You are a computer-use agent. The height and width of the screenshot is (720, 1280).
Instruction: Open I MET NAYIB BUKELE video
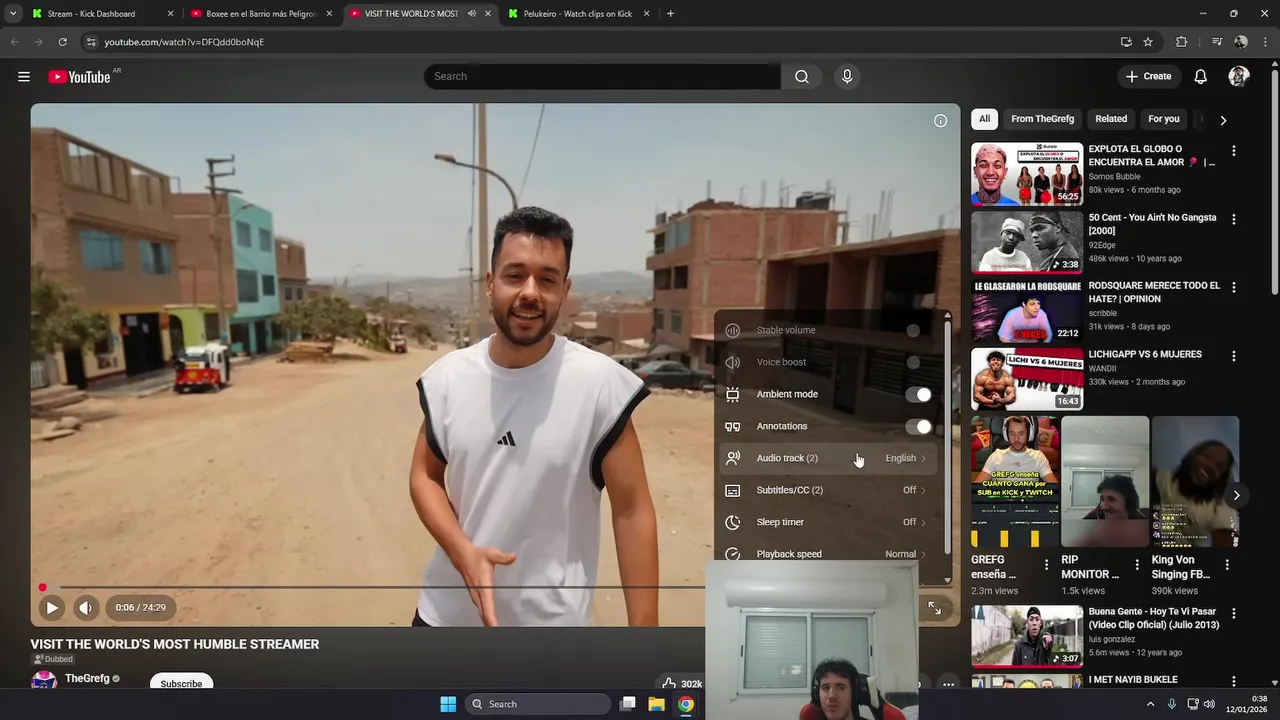click(x=1132, y=680)
